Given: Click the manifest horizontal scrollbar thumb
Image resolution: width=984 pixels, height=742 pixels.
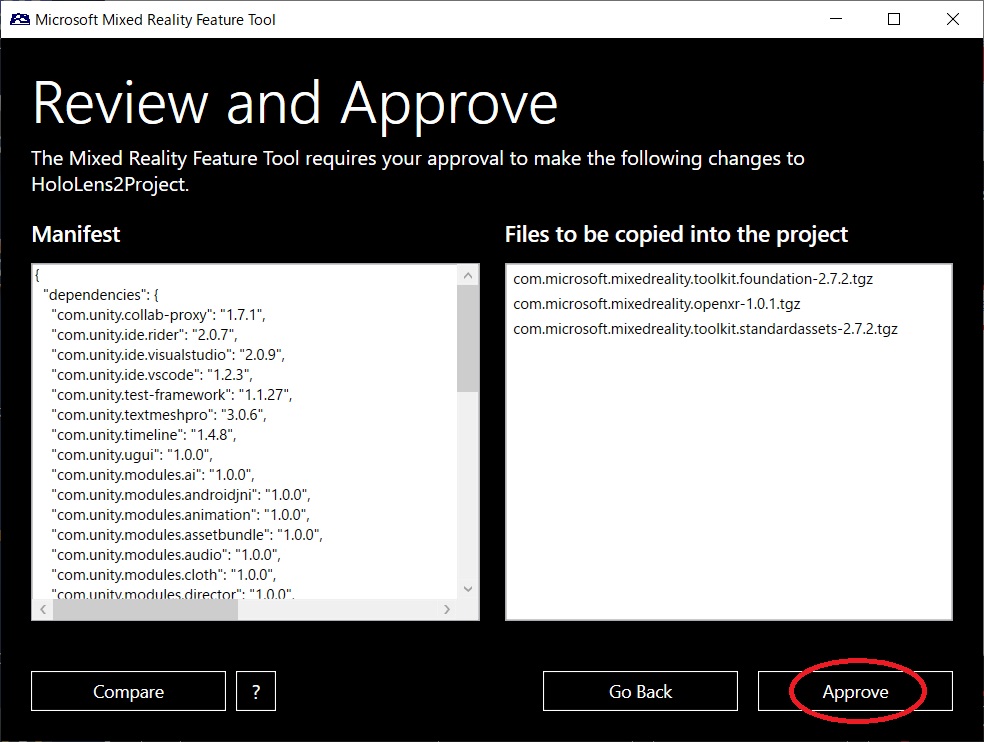Looking at the screenshot, I should 146,609.
